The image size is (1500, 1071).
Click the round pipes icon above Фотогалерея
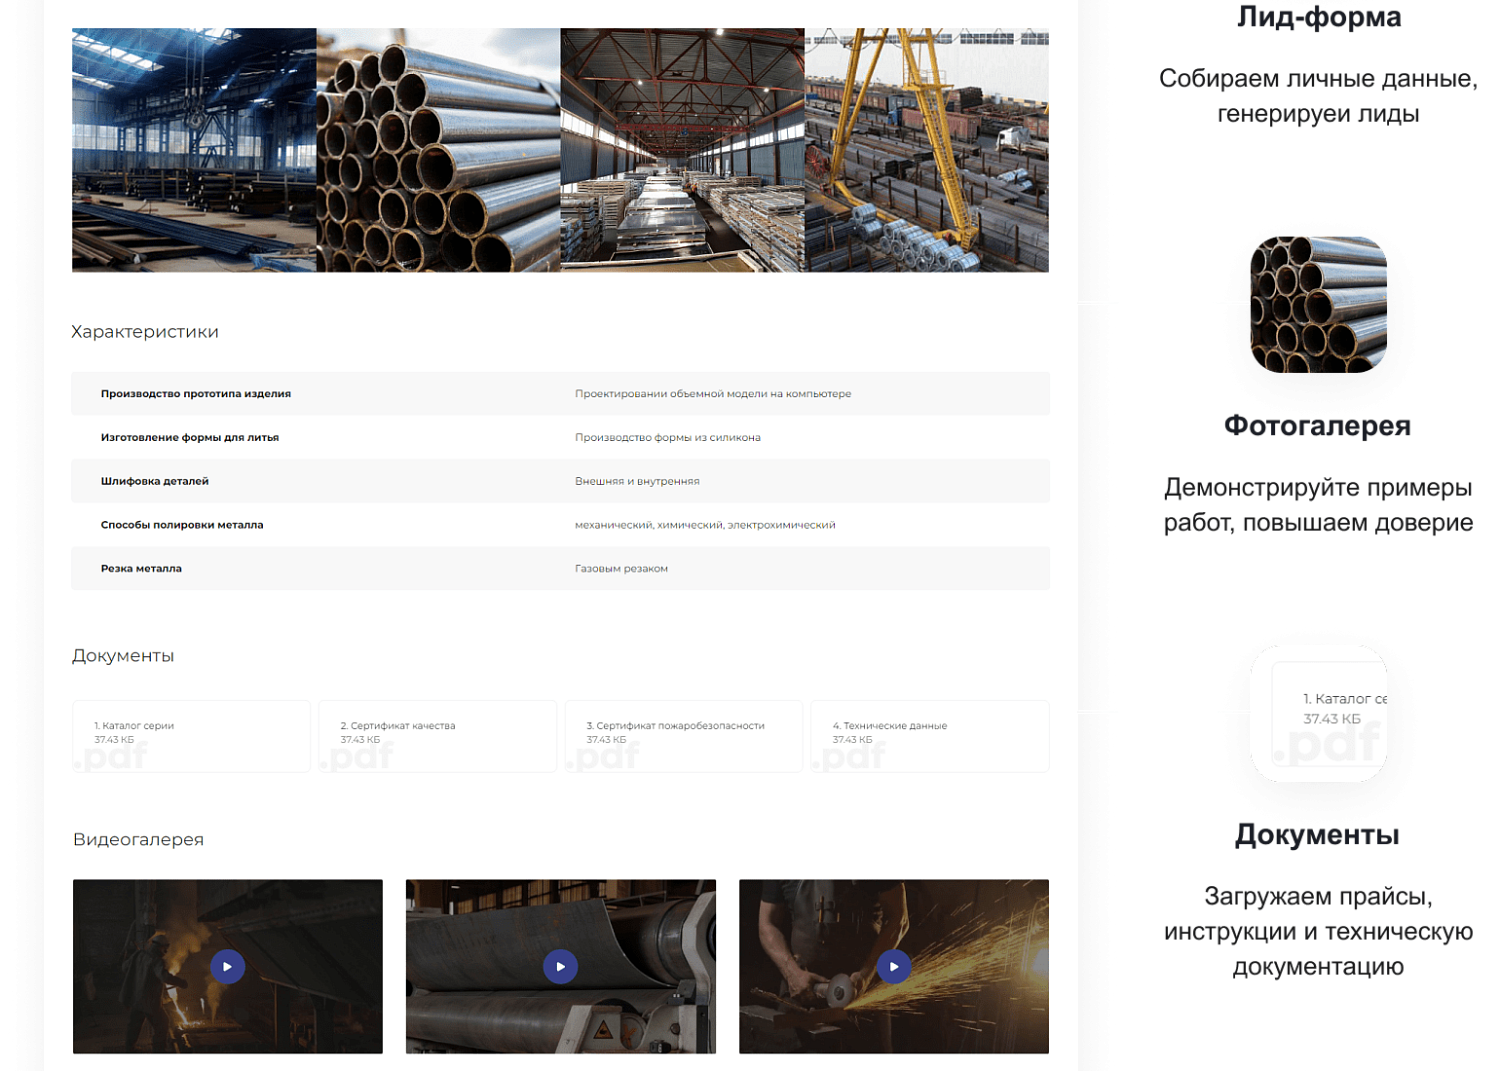(x=1318, y=304)
